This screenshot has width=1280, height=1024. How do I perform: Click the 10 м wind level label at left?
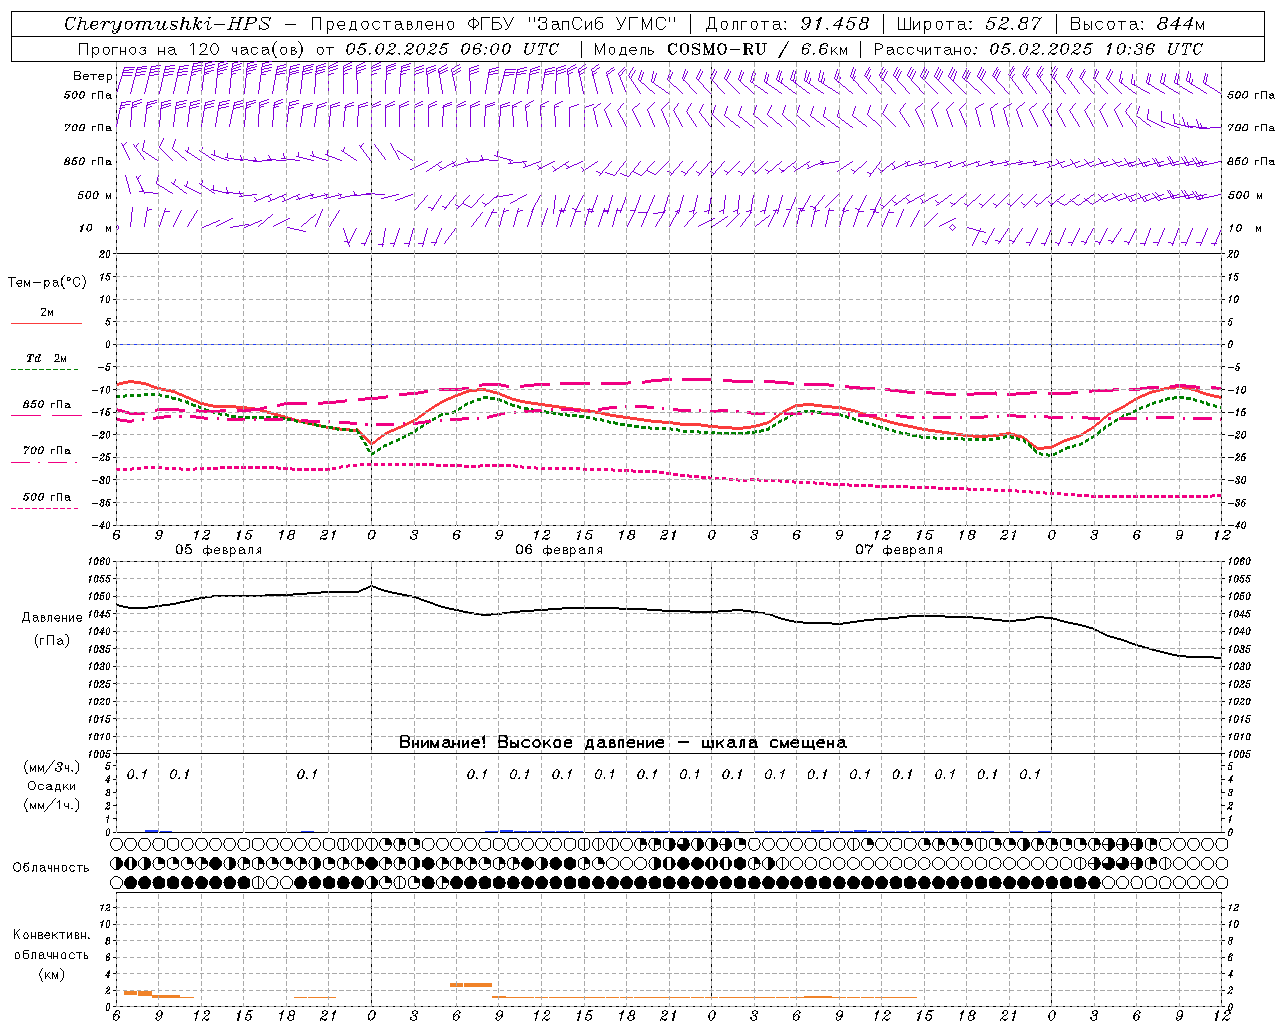(x=96, y=229)
